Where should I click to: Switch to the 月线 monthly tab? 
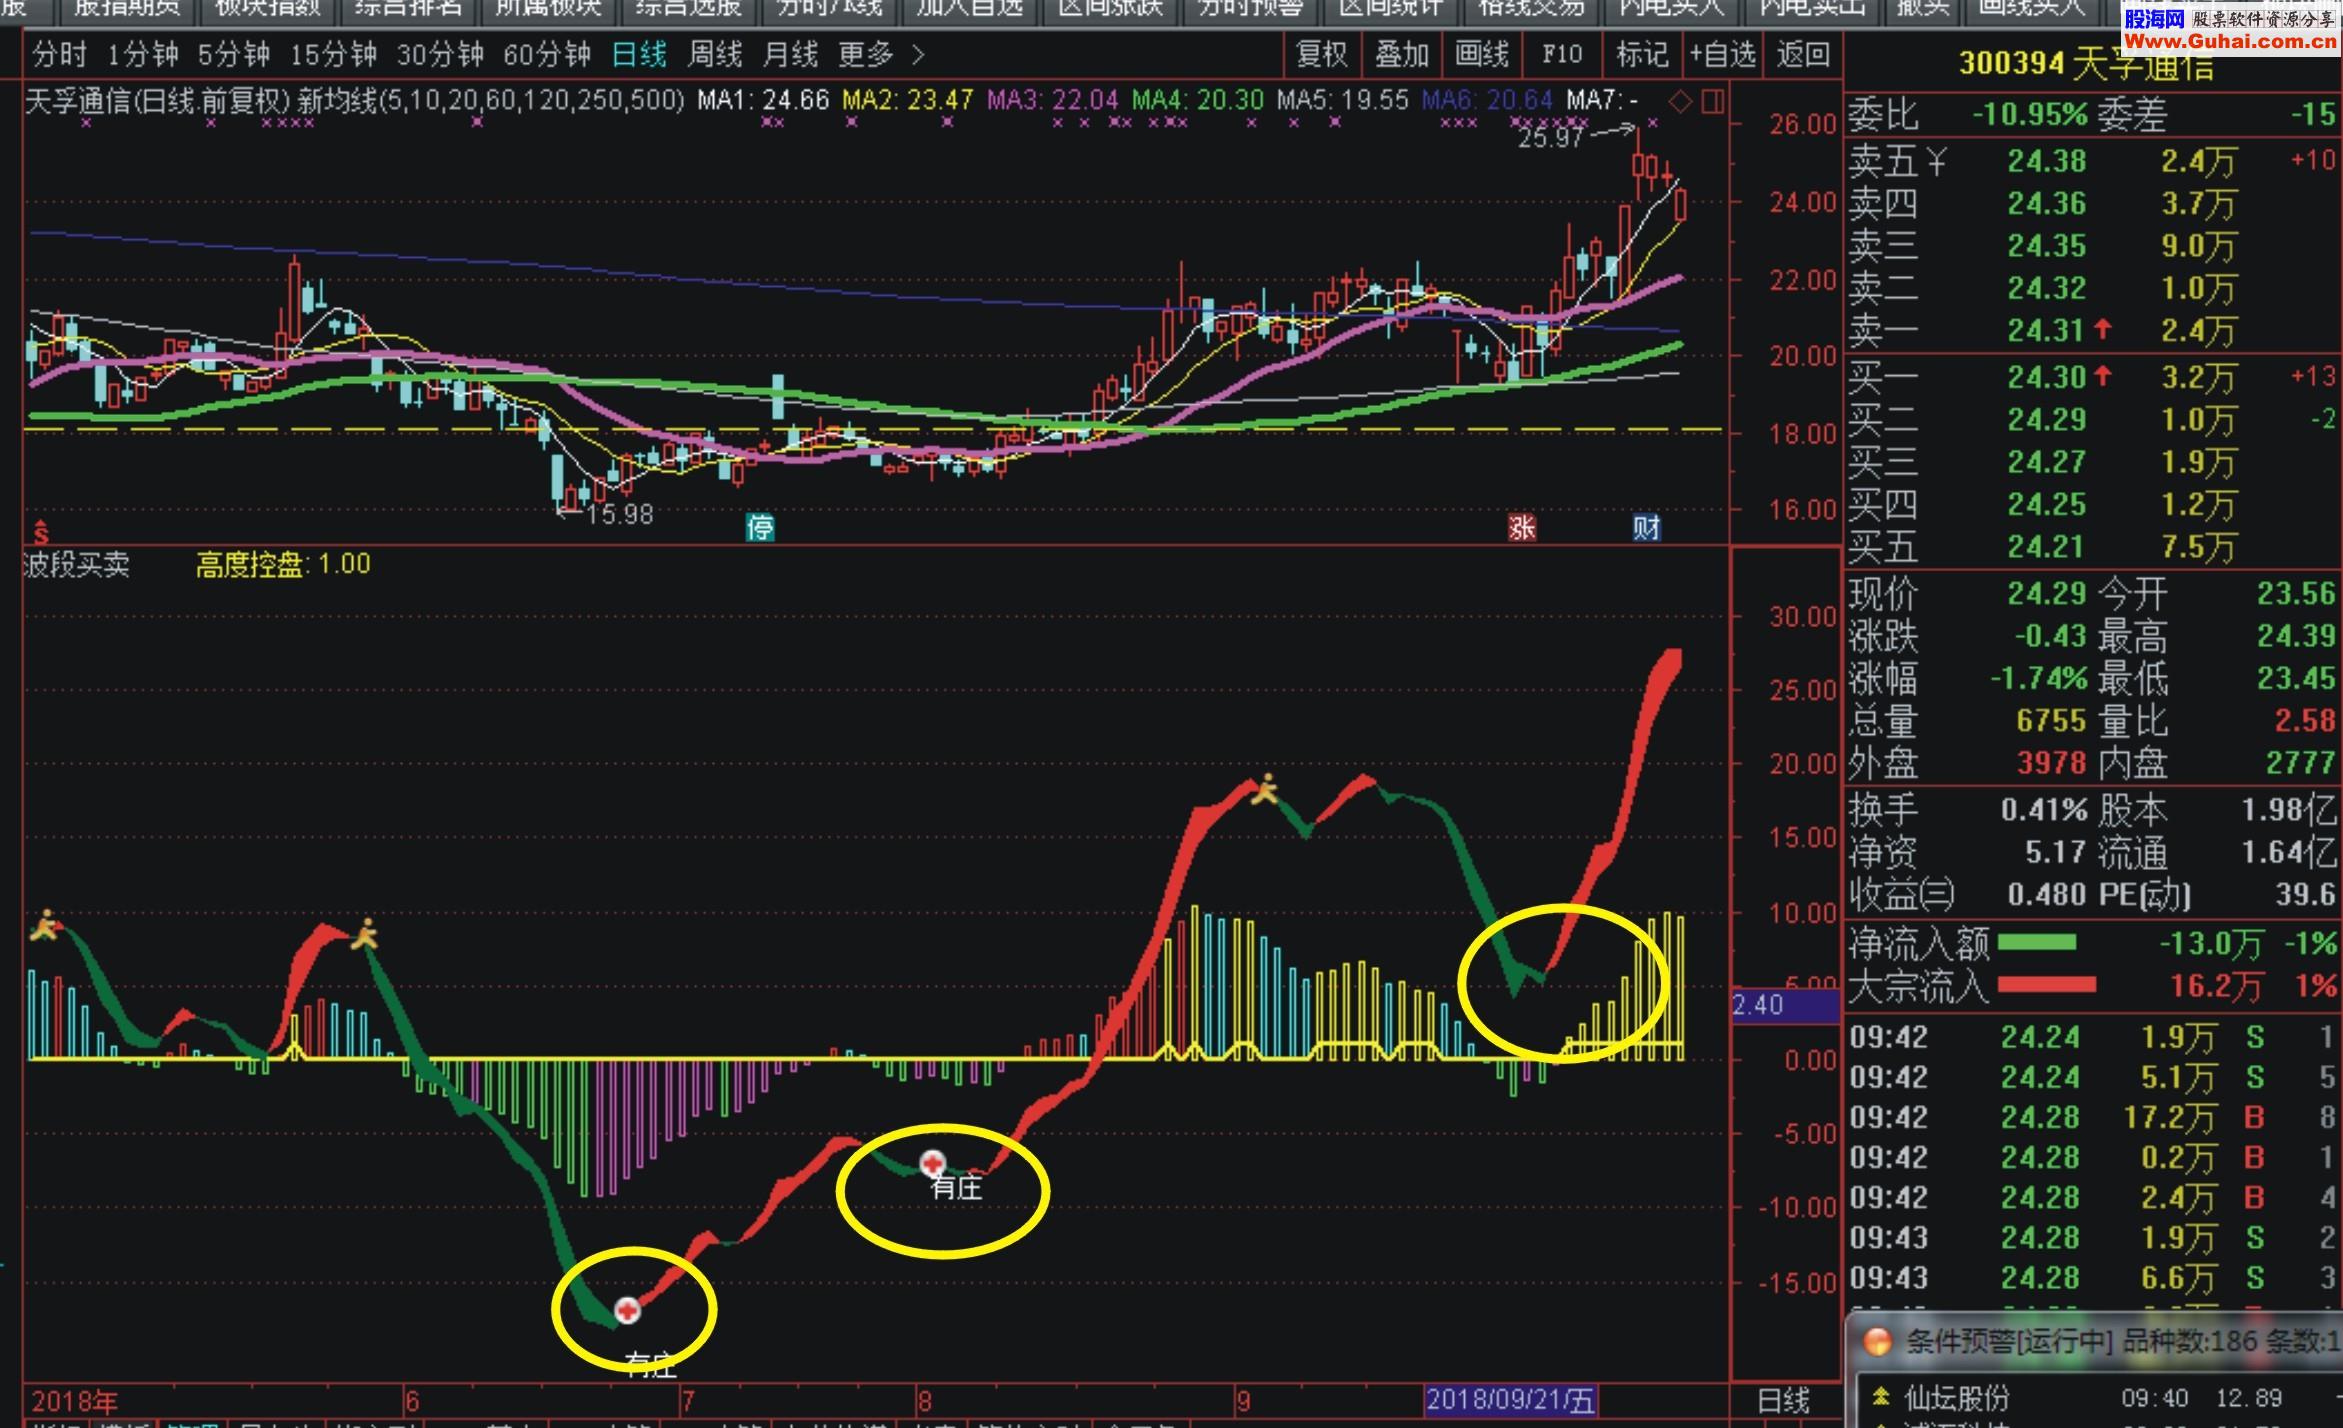pyautogui.click(x=790, y=55)
